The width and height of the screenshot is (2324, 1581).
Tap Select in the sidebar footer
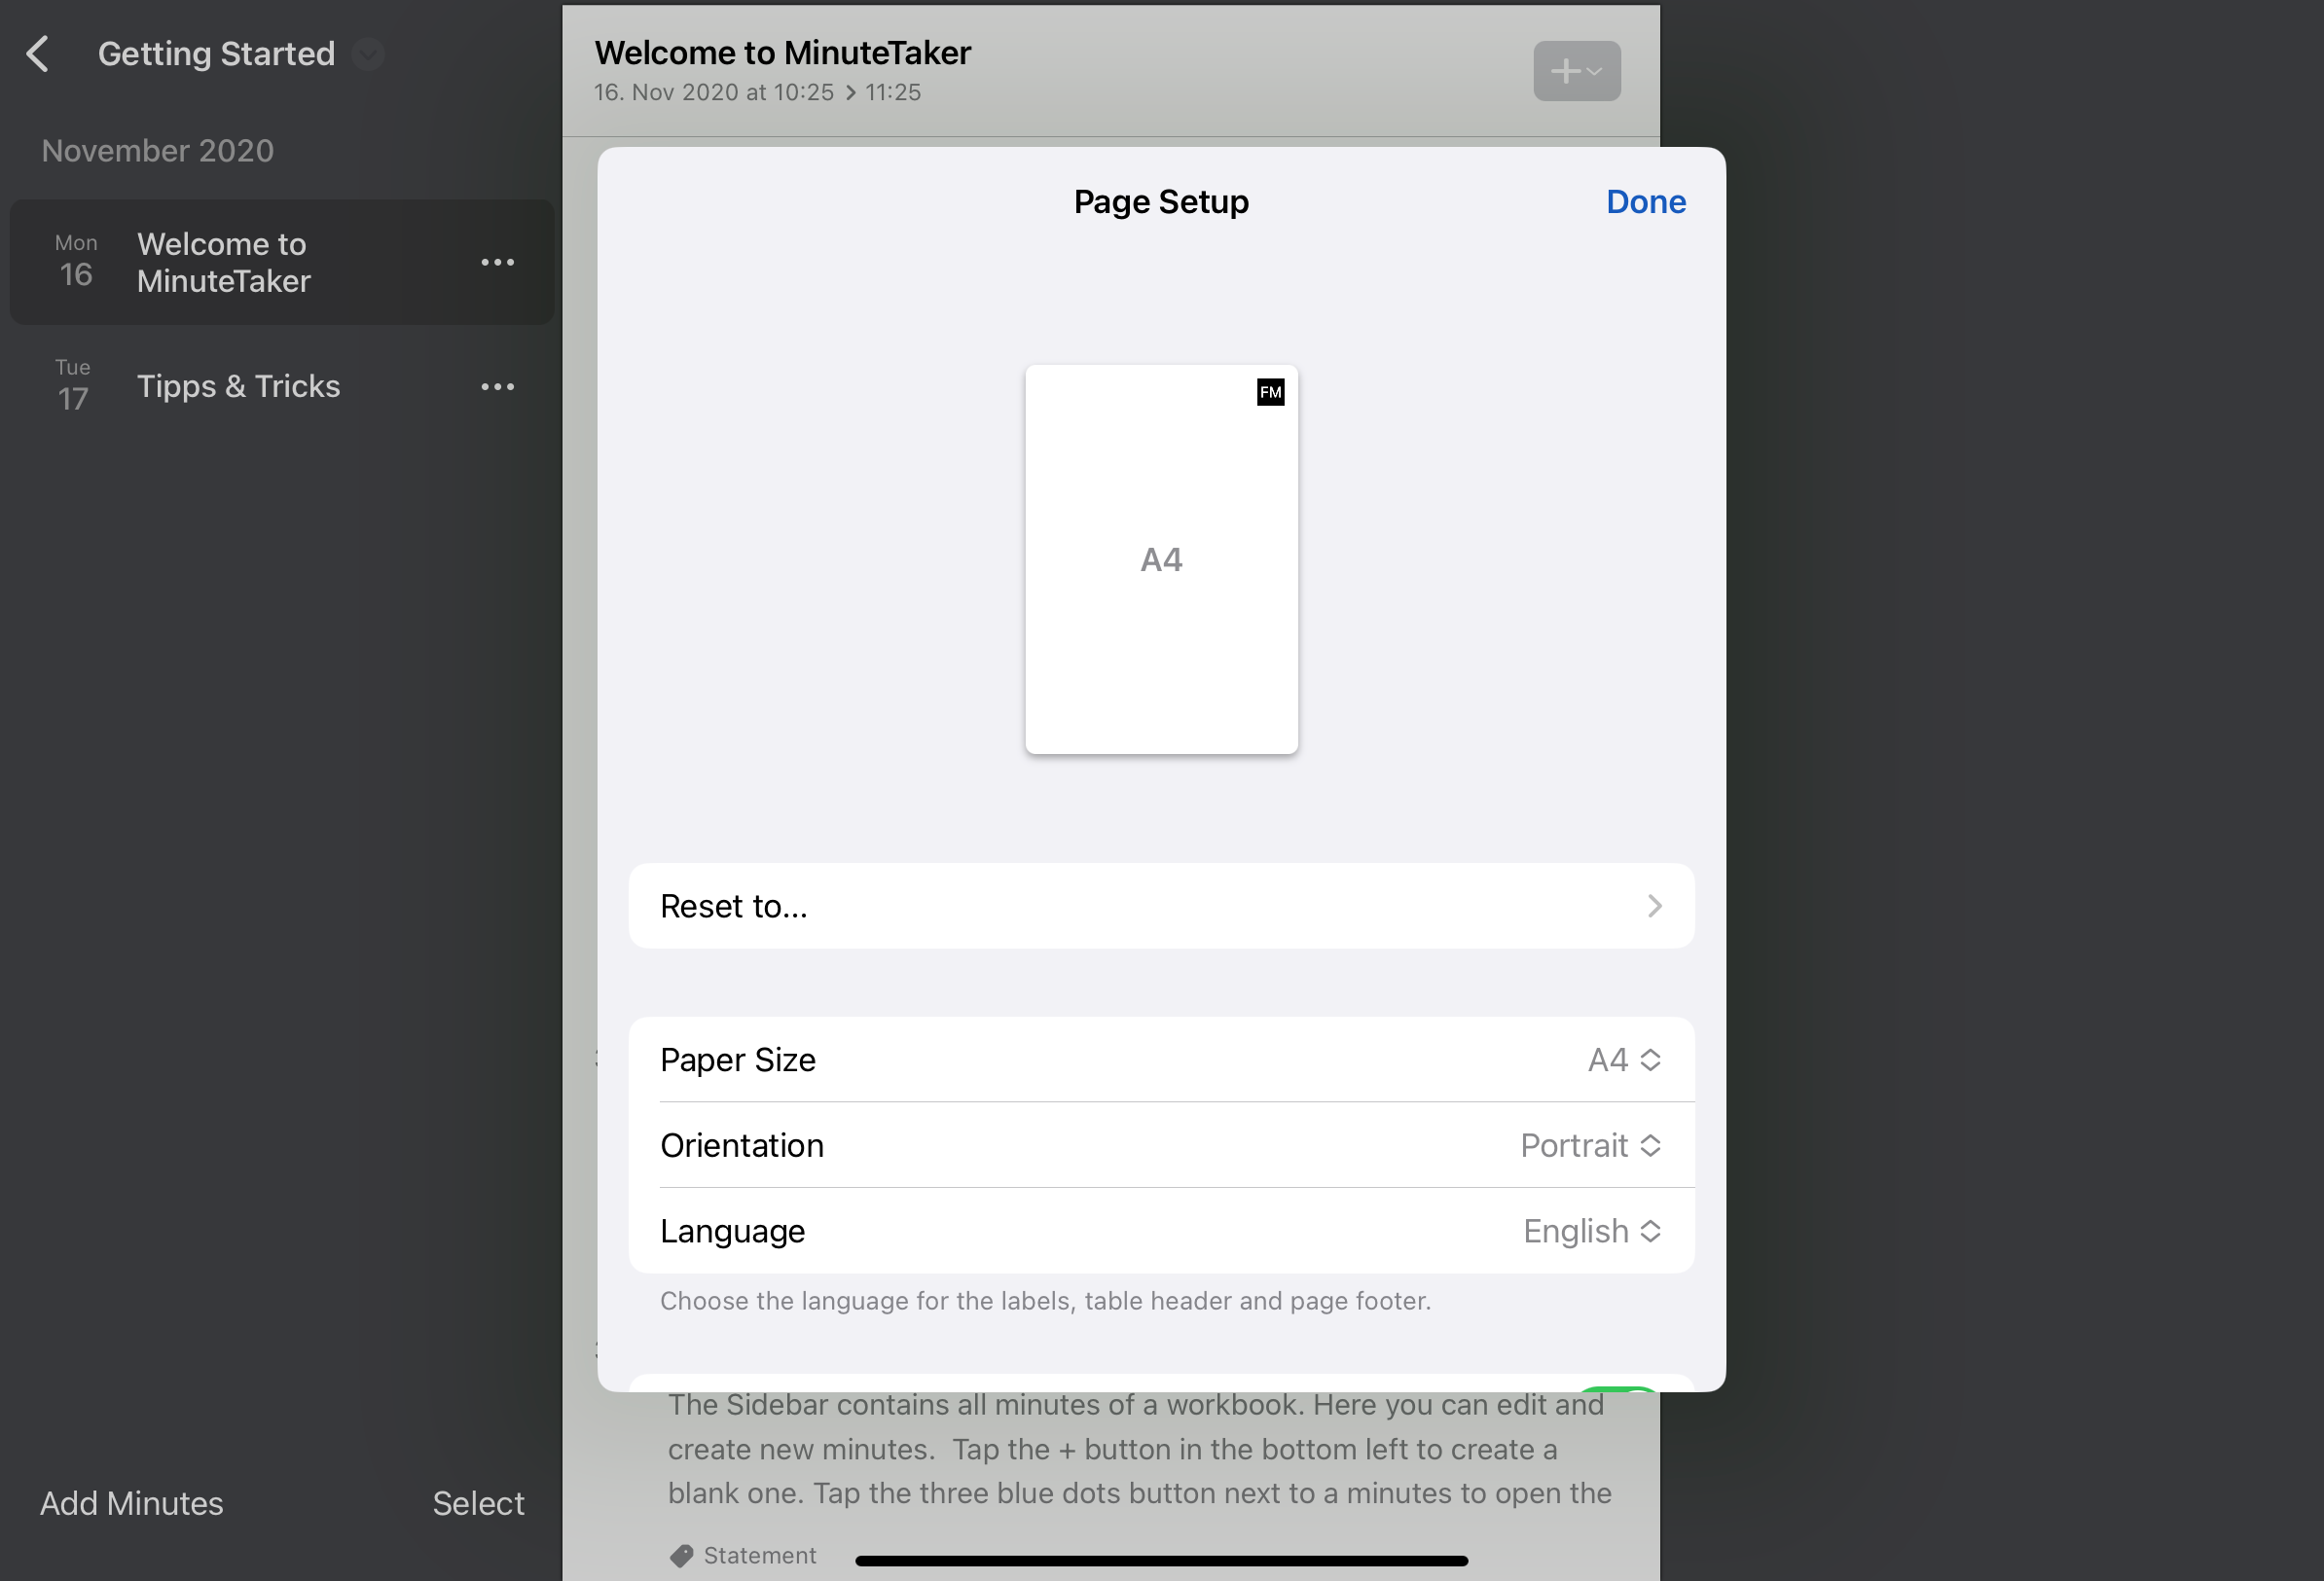[x=478, y=1503]
